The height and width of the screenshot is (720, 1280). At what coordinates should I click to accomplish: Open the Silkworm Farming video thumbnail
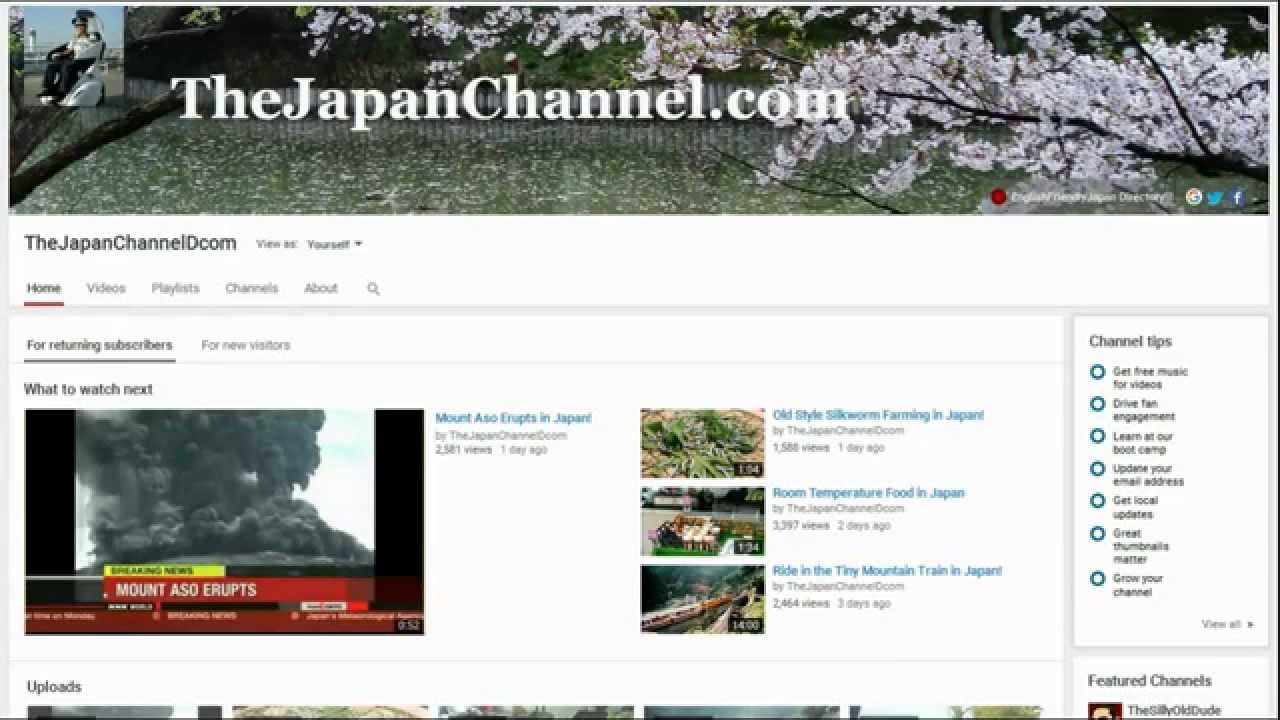pos(702,443)
